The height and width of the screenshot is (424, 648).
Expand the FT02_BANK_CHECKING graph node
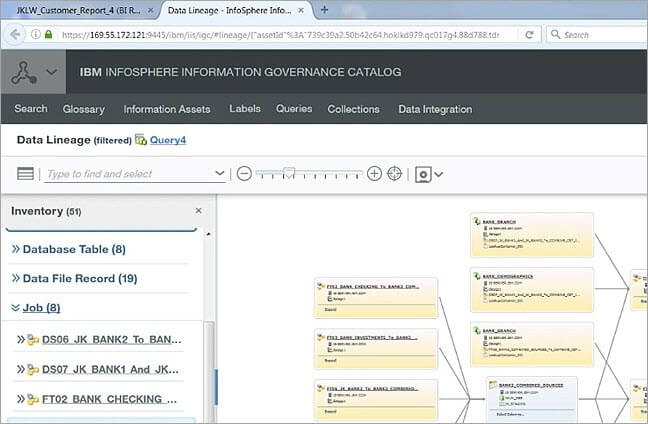tap(330, 310)
